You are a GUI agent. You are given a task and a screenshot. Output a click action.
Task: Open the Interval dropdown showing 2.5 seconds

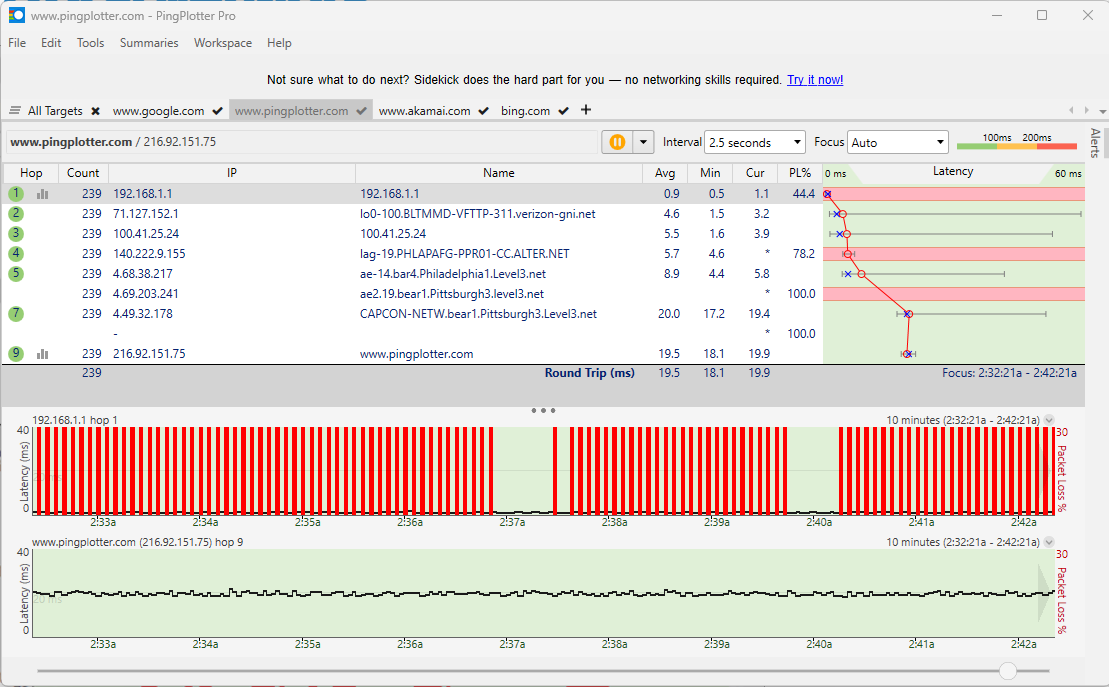tap(754, 143)
